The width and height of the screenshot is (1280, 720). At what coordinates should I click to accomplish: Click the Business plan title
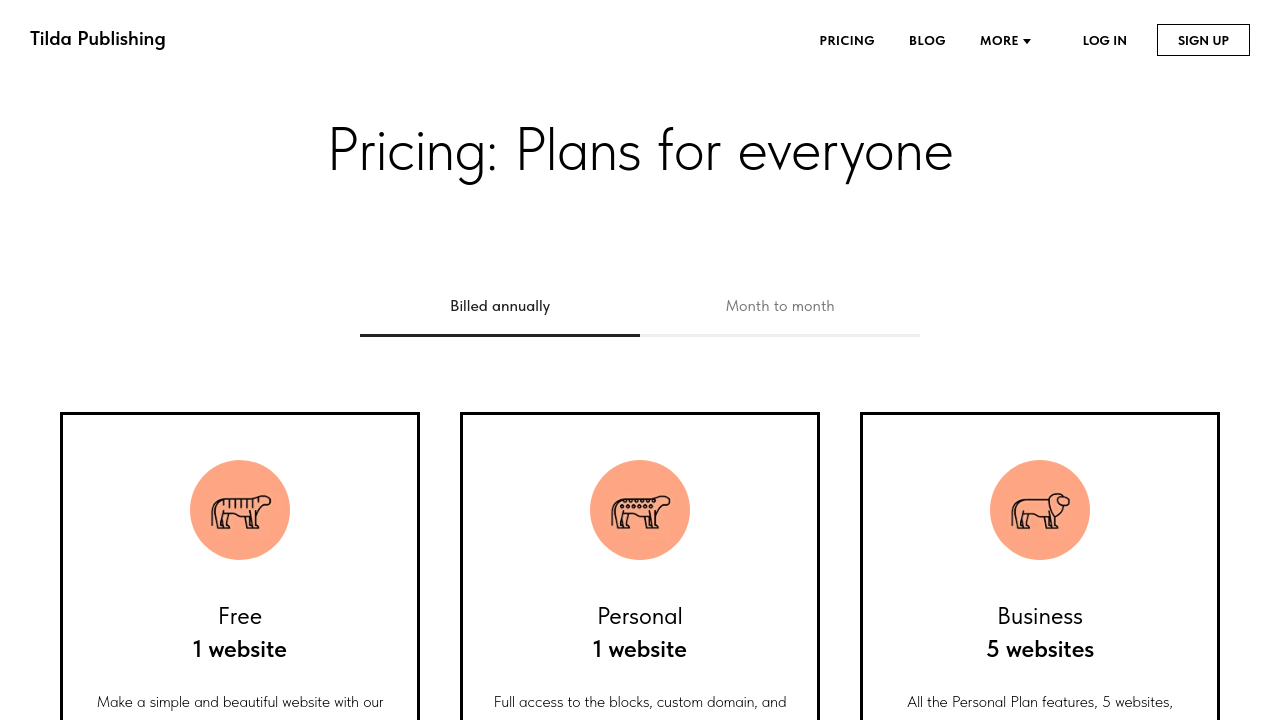click(x=1040, y=616)
